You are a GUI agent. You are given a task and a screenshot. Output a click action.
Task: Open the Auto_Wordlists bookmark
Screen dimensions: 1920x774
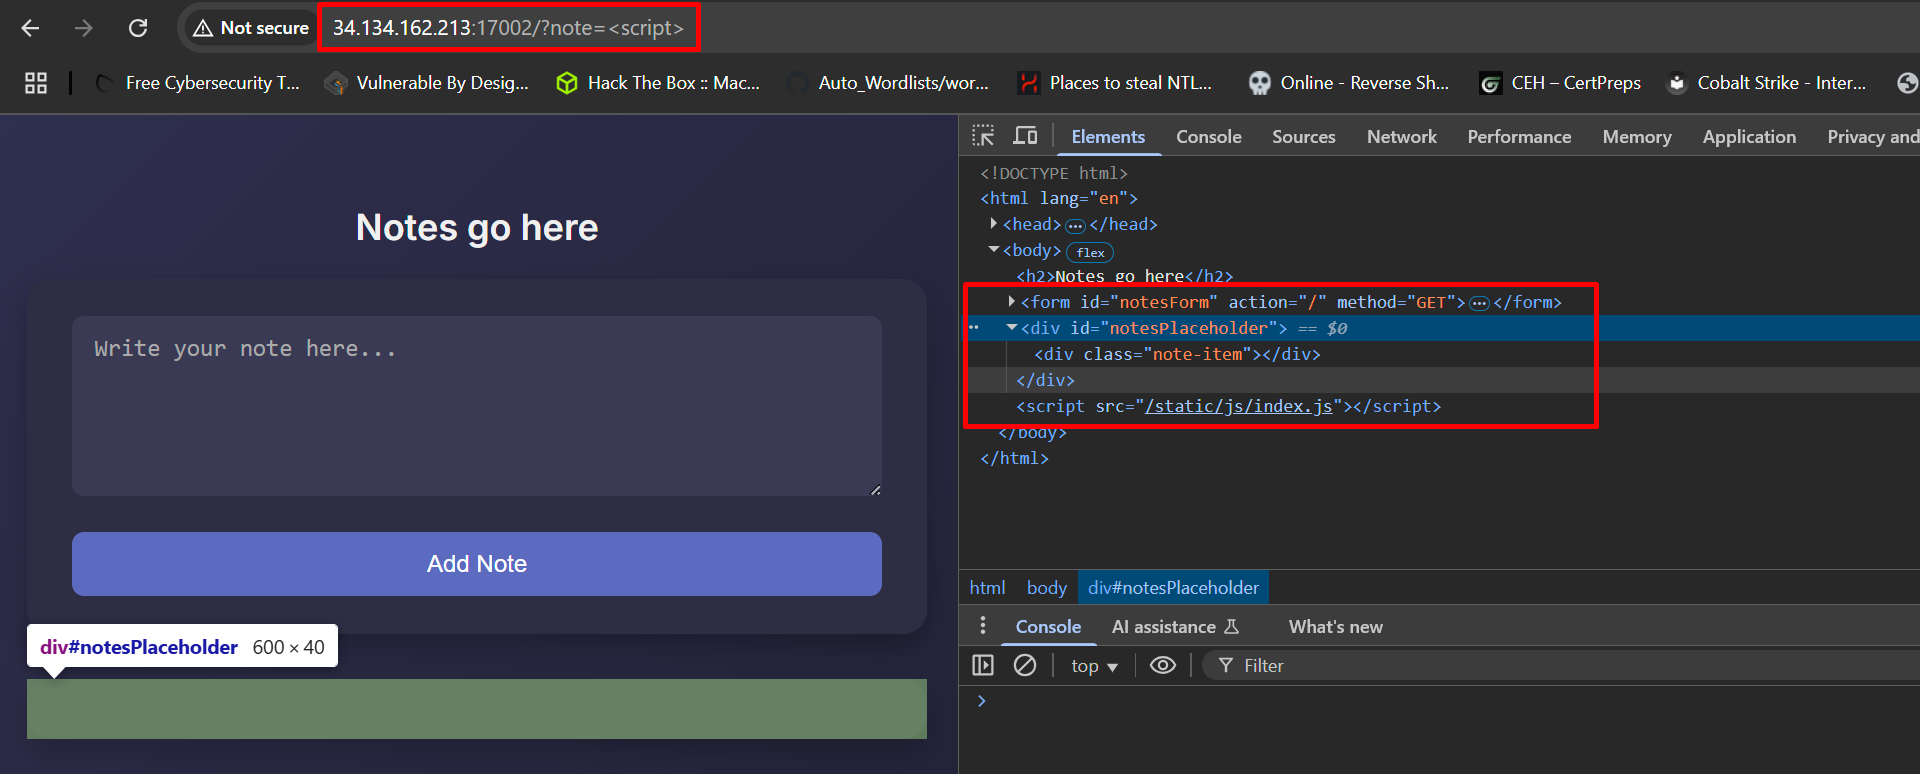tap(888, 83)
